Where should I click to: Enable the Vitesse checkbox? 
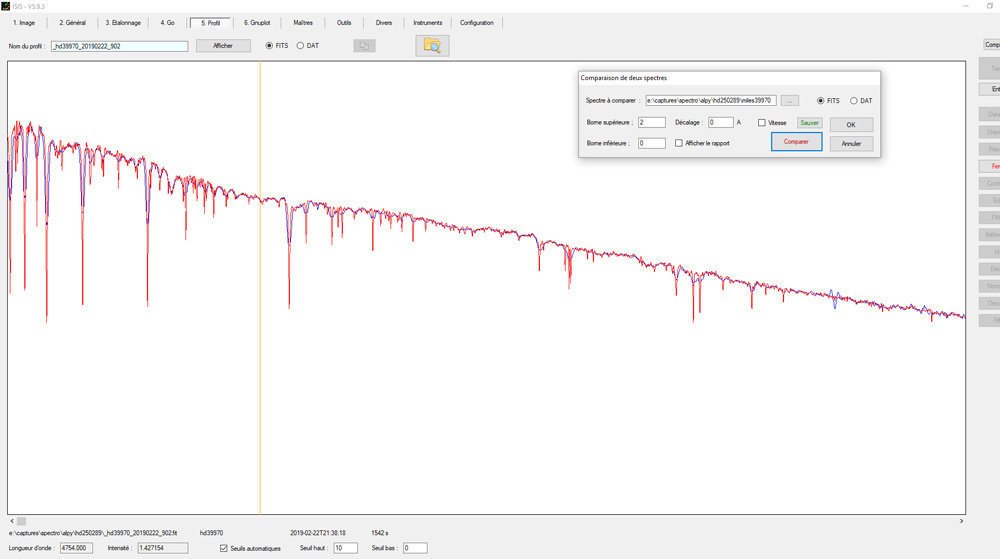tap(761, 122)
